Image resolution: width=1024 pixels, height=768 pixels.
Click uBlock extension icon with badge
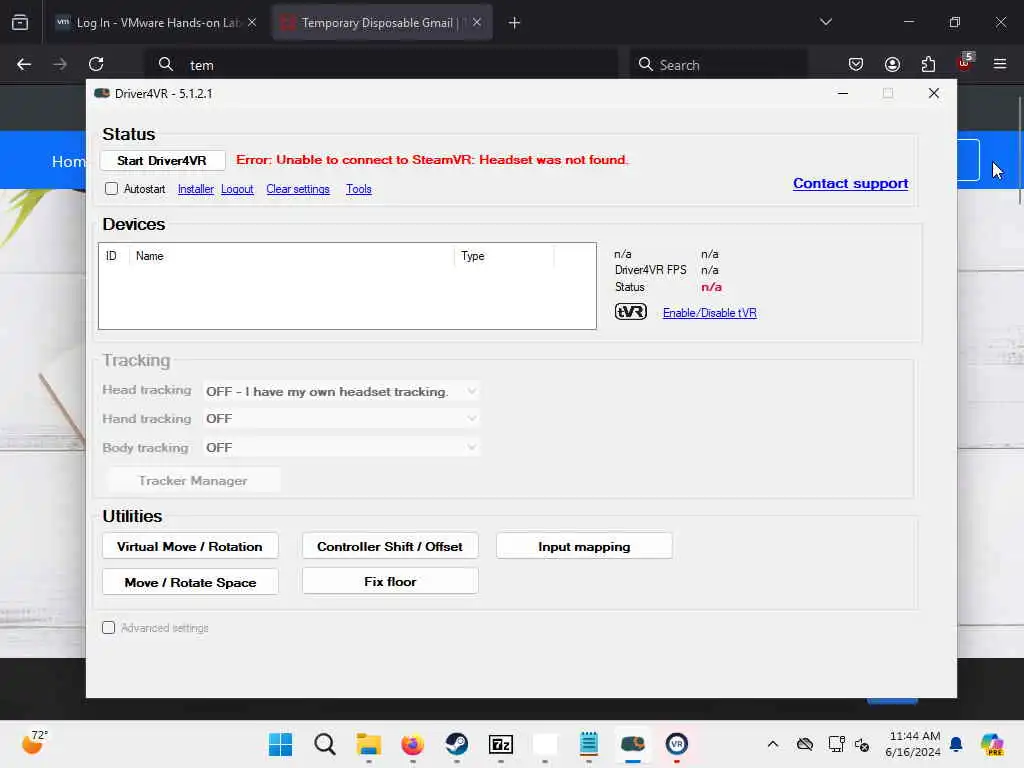[965, 63]
